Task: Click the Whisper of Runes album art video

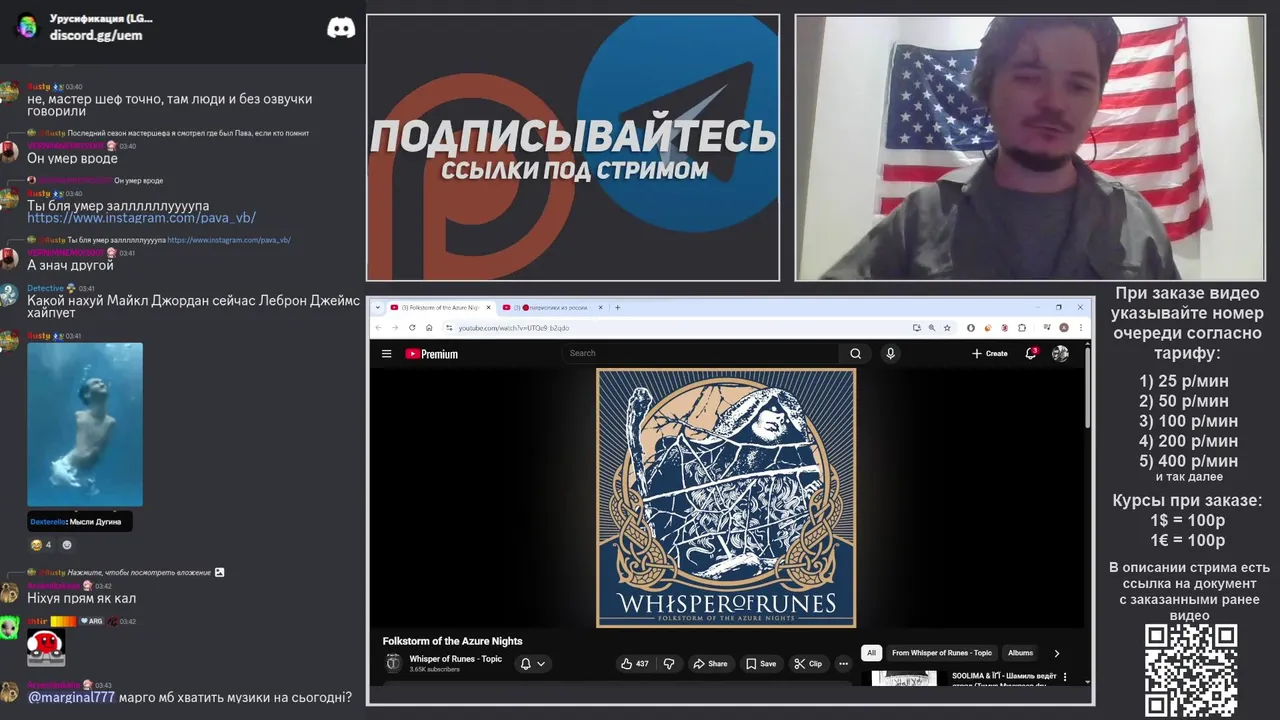Action: 726,498
